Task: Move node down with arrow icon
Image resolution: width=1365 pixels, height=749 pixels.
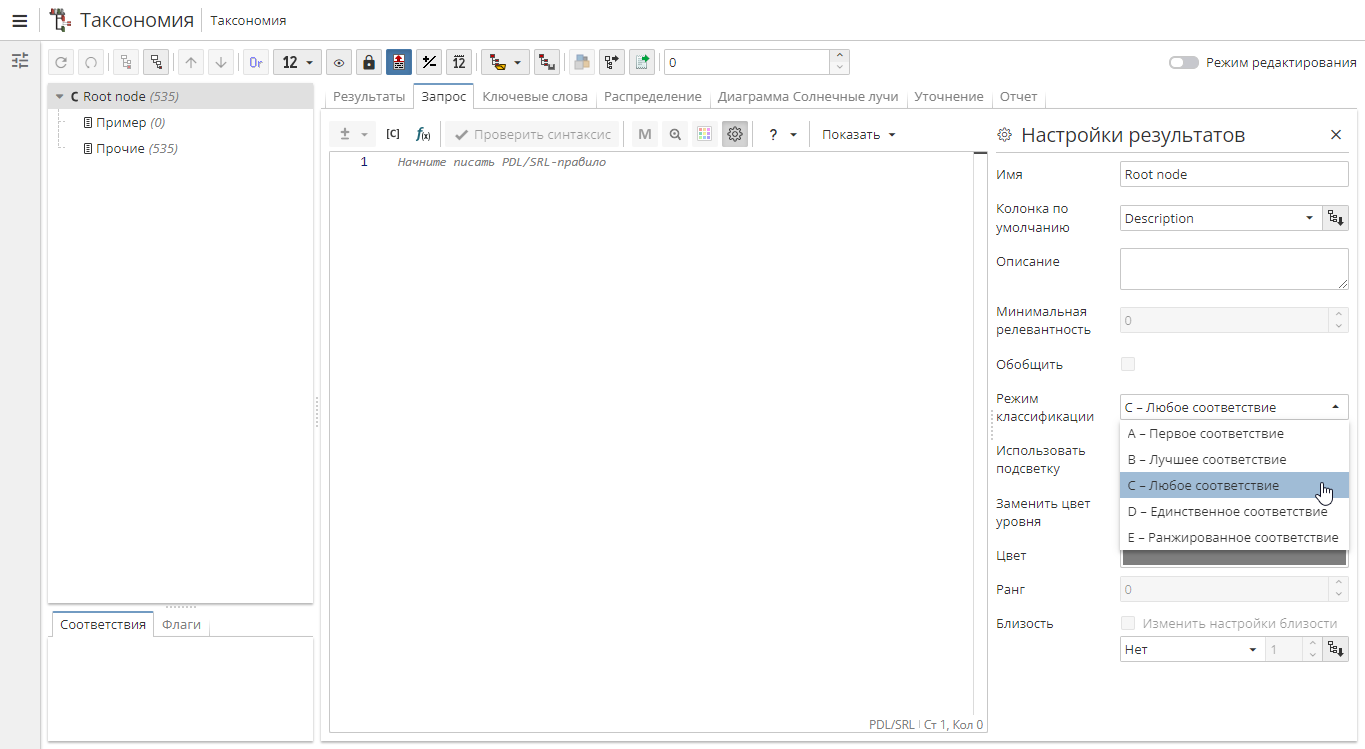Action: coord(221,62)
